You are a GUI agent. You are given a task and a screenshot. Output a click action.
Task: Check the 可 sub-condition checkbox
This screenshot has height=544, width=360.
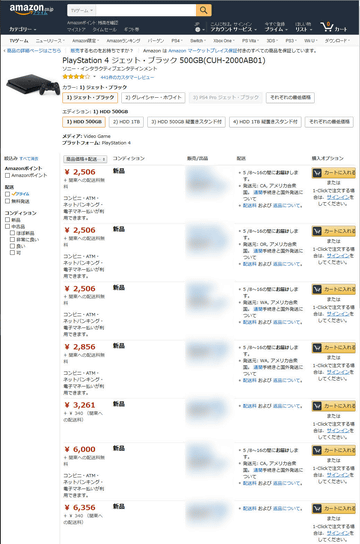coord(12,253)
